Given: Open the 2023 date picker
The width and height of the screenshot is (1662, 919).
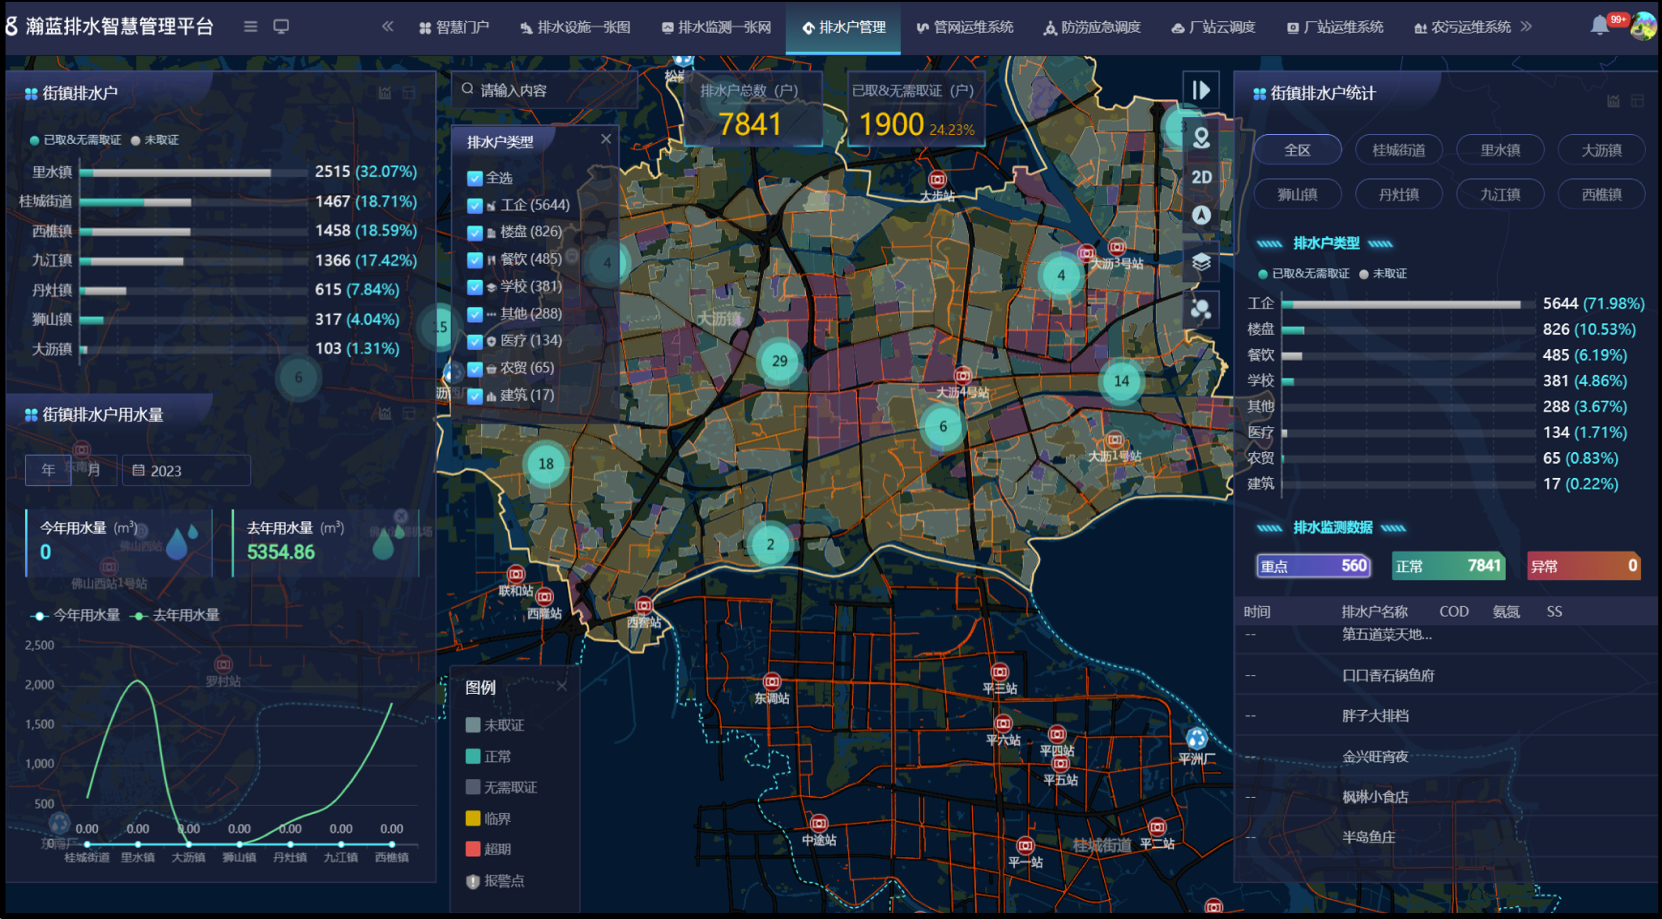Looking at the screenshot, I should coord(186,470).
